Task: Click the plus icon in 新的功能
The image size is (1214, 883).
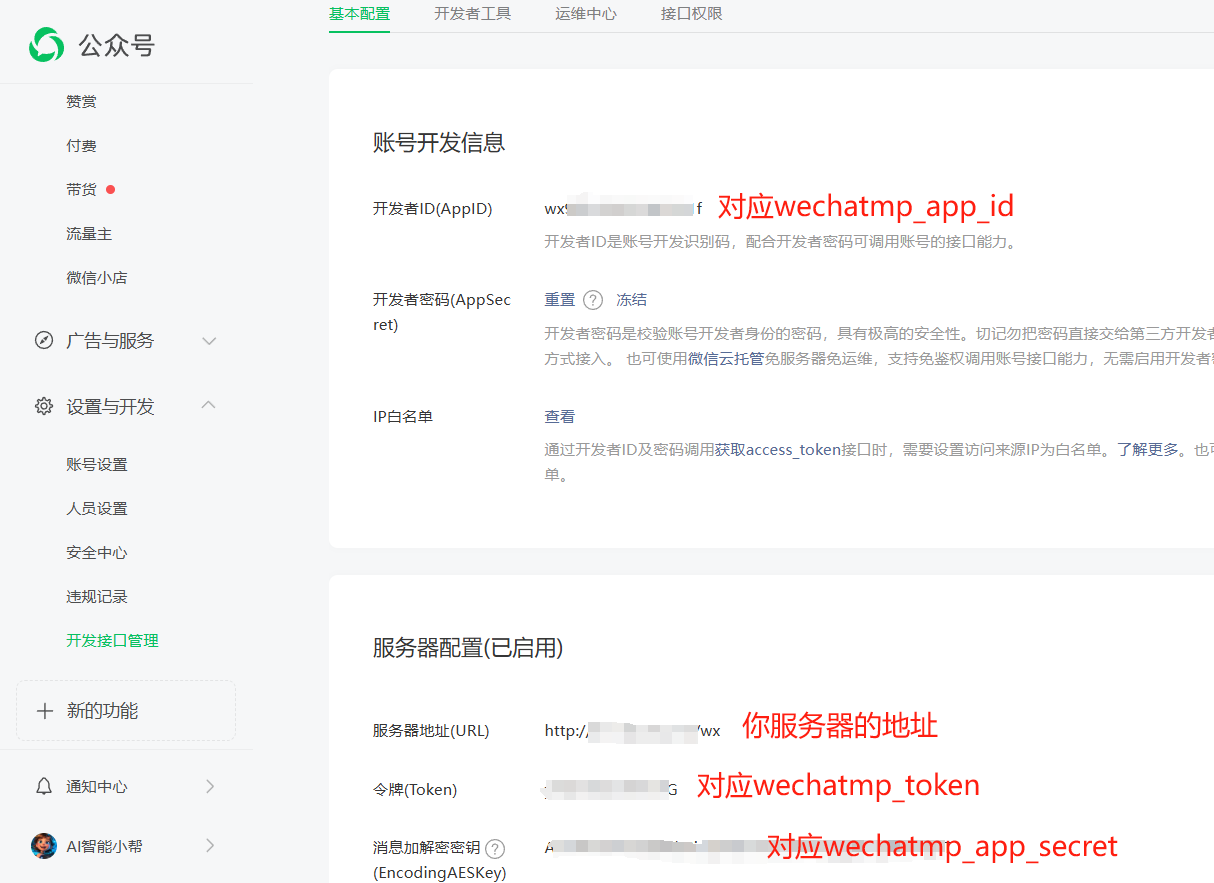Action: click(44, 711)
